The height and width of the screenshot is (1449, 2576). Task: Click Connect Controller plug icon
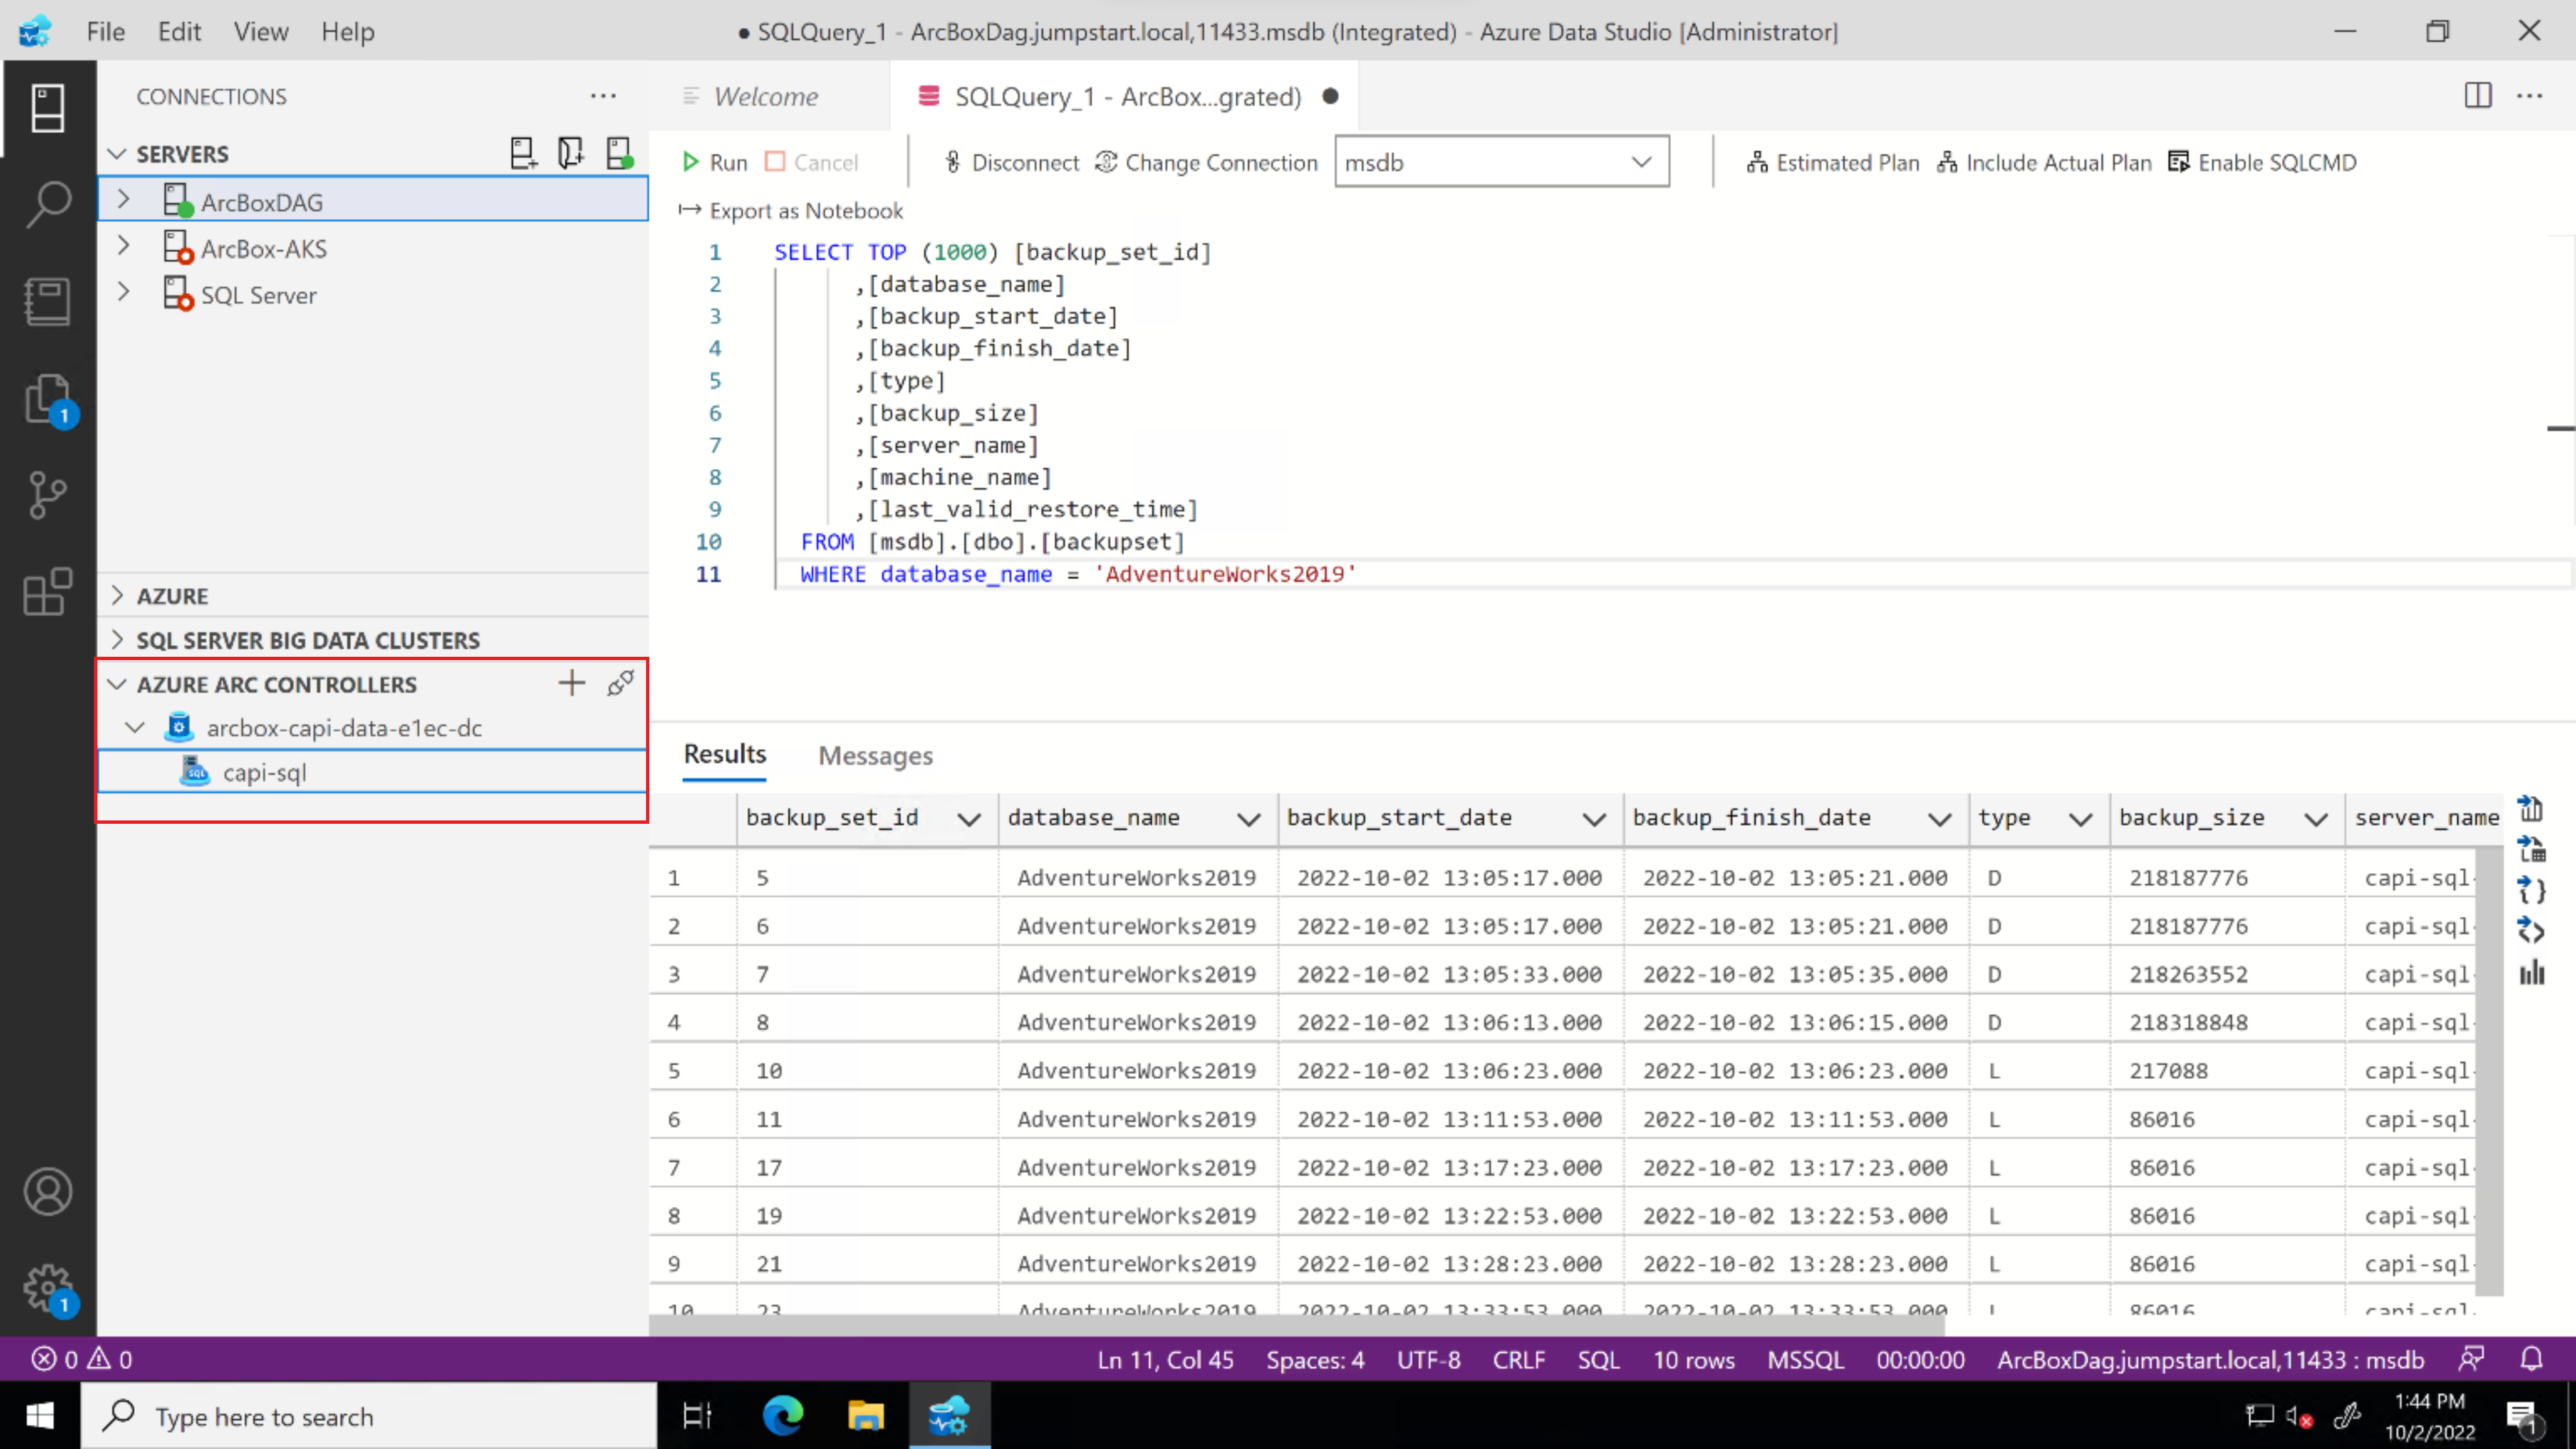pyautogui.click(x=620, y=684)
